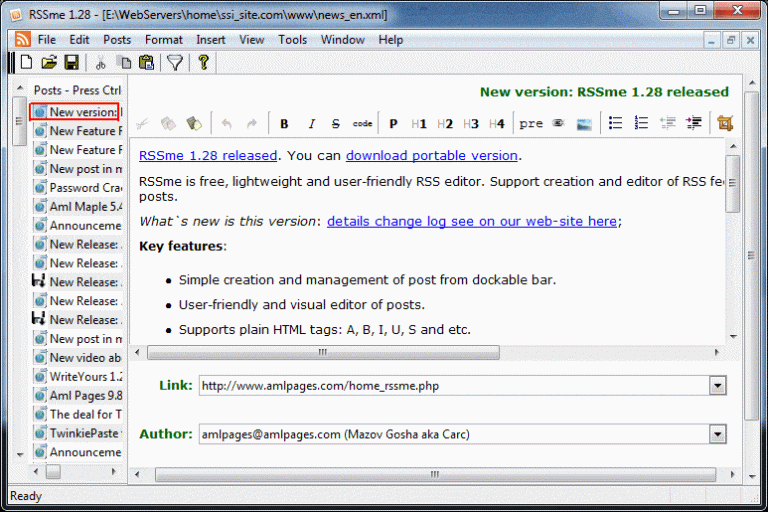Open the View menu
The width and height of the screenshot is (768, 512).
[251, 40]
